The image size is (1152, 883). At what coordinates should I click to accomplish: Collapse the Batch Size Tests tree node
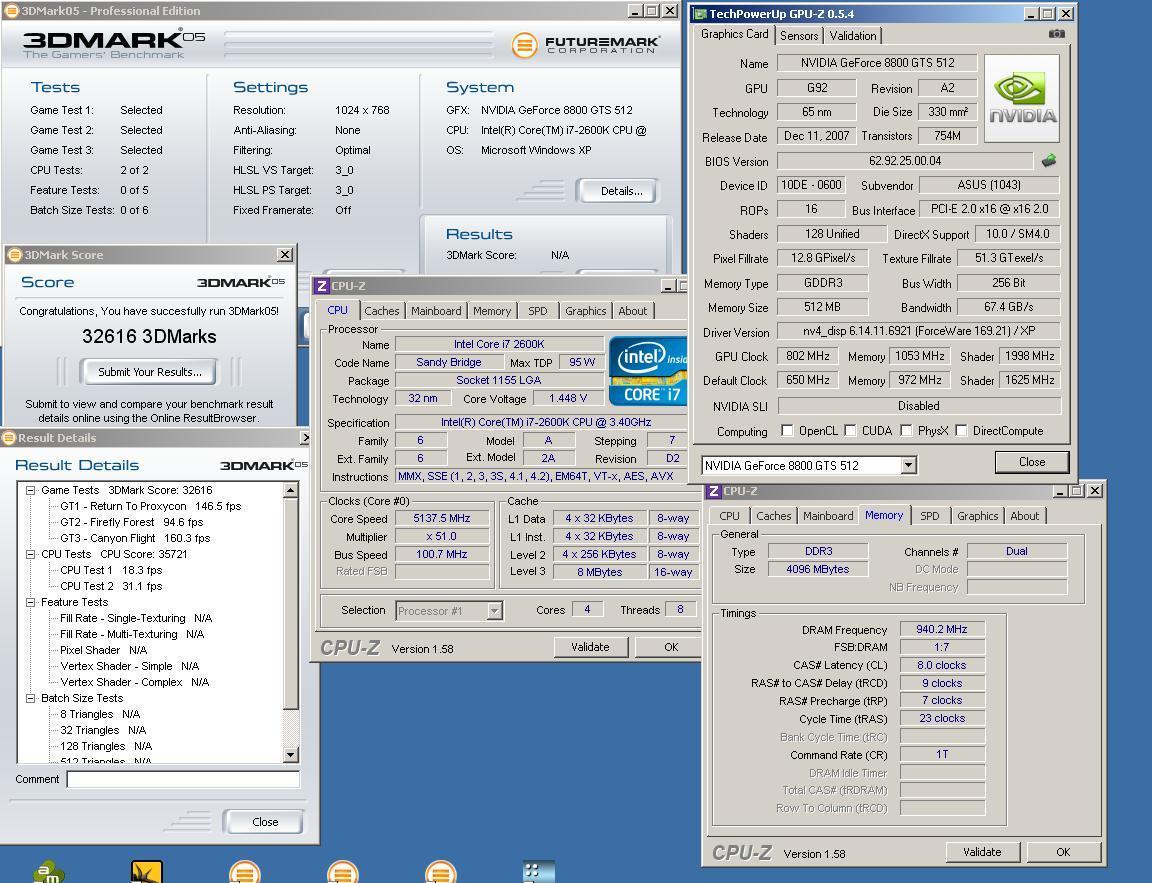click(x=30, y=699)
